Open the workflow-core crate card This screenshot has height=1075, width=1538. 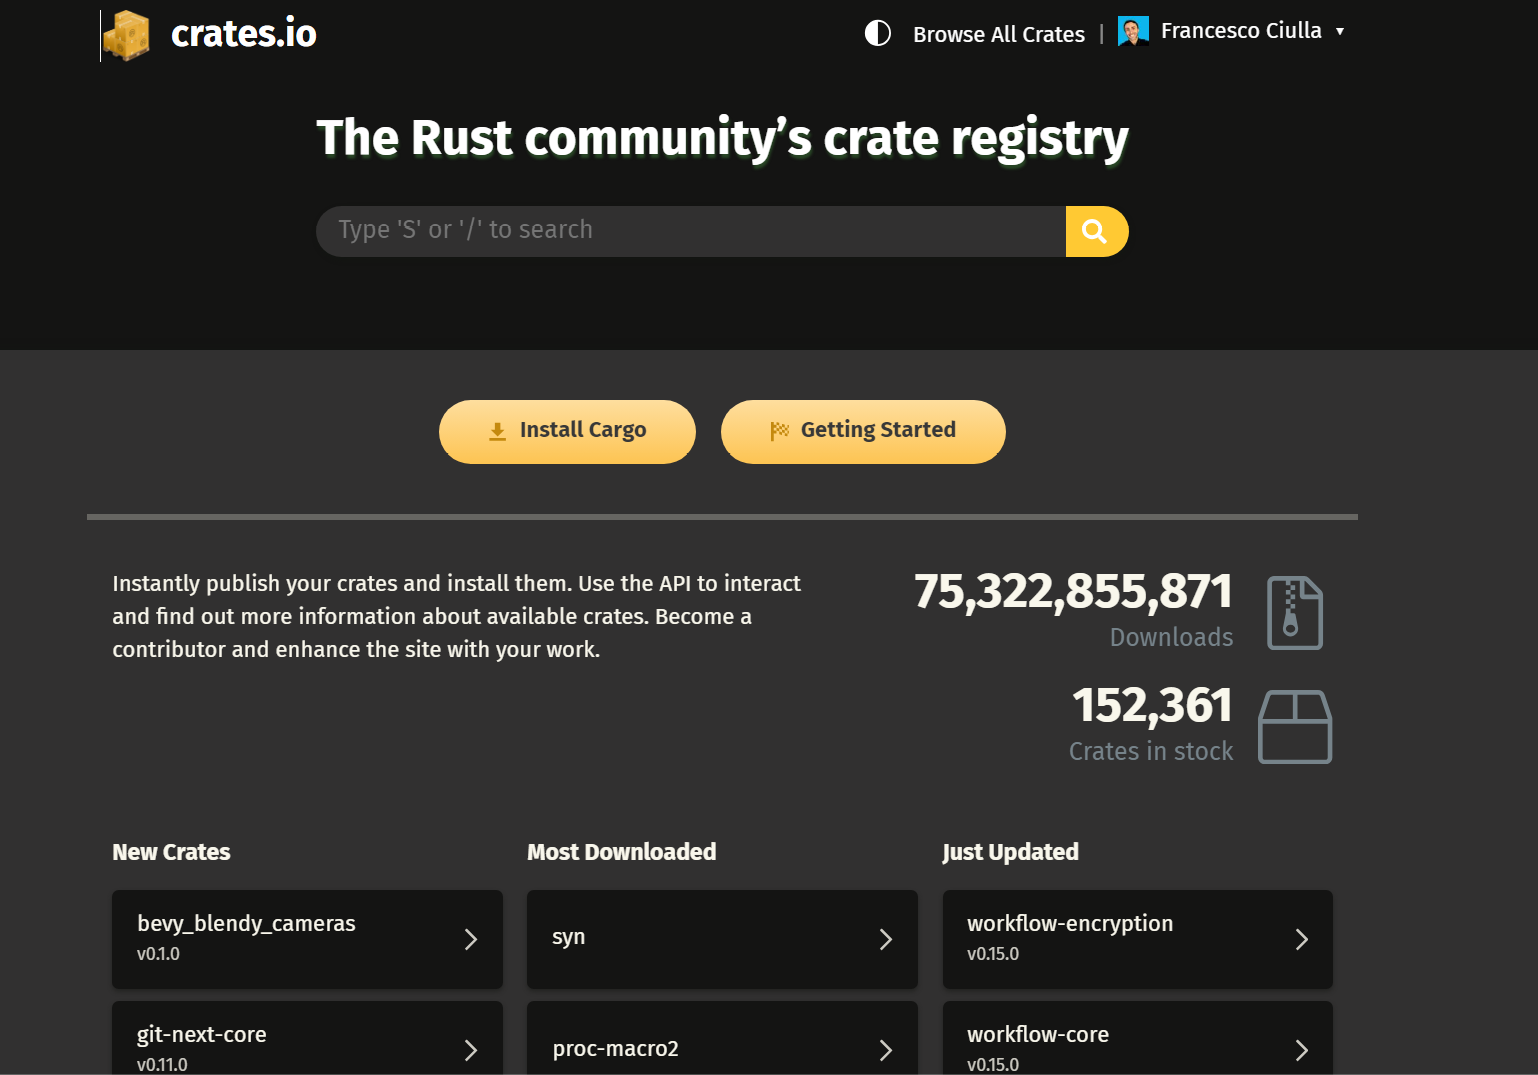[x=1138, y=1038]
